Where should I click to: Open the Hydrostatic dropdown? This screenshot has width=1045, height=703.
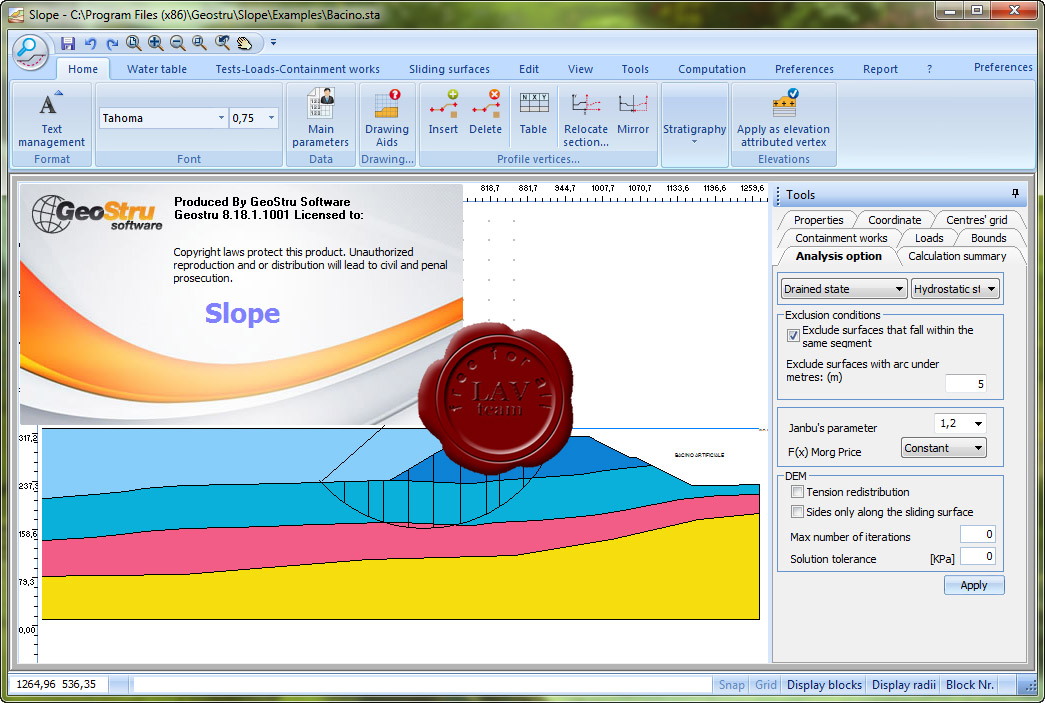(955, 289)
